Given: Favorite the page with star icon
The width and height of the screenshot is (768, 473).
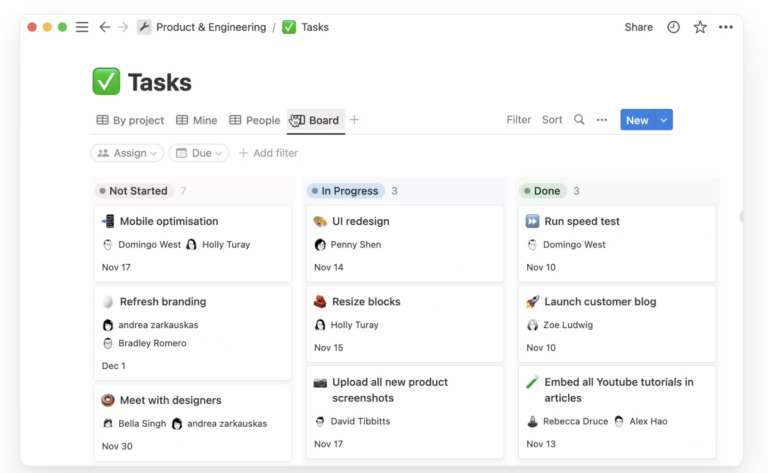Looking at the screenshot, I should (x=700, y=27).
